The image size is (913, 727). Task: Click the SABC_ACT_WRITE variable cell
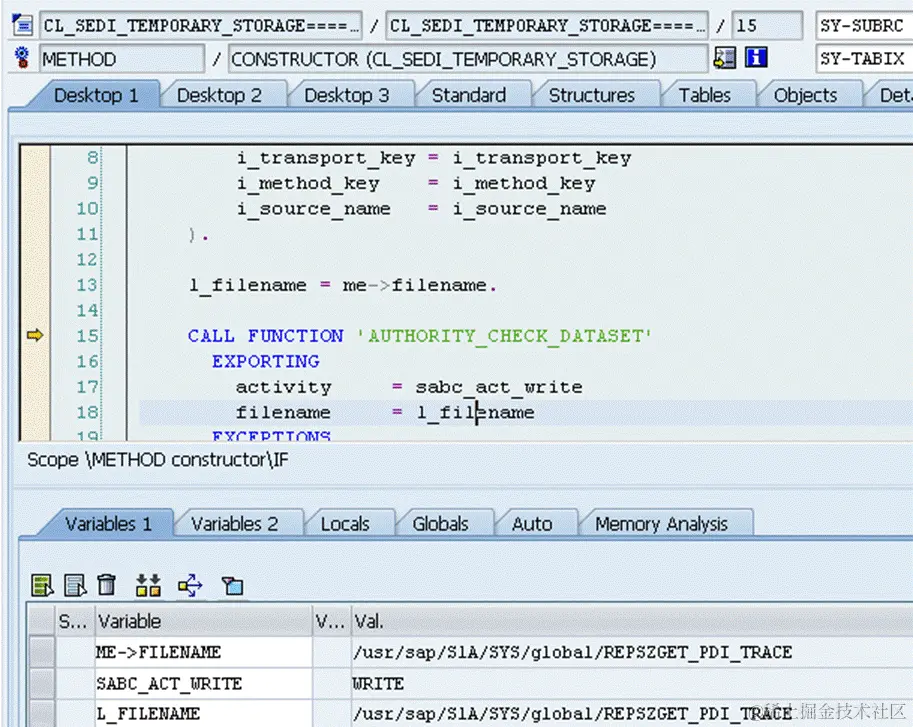[x=204, y=683]
